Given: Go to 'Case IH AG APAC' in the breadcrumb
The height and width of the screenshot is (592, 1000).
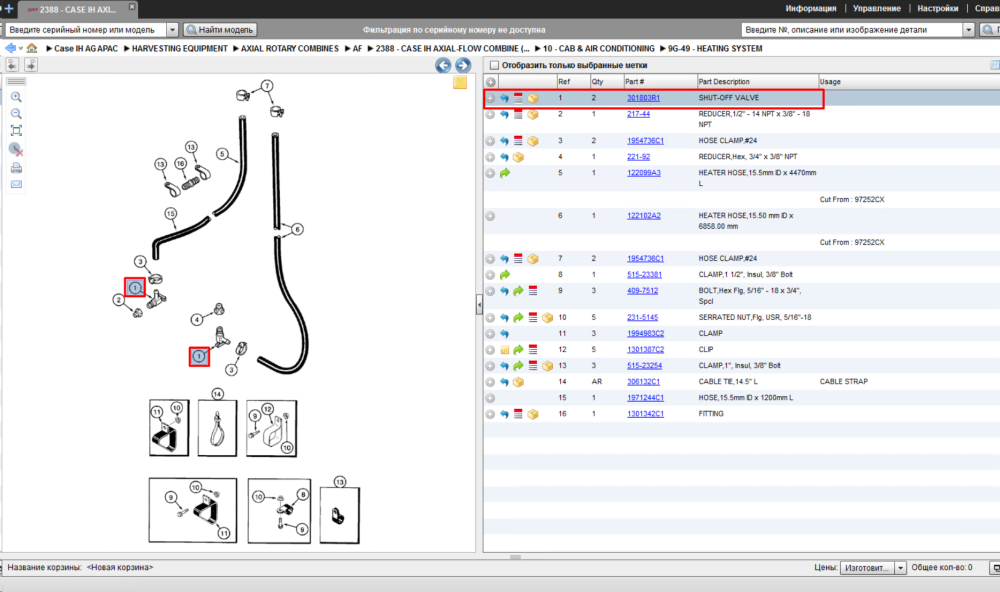Looking at the screenshot, I should click(86, 48).
